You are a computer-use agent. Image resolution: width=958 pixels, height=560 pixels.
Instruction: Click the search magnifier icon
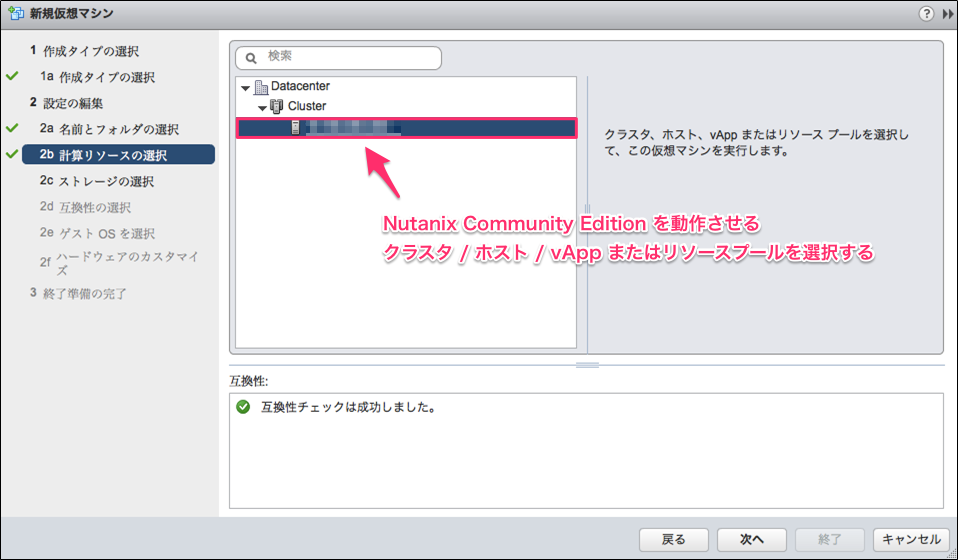point(250,59)
